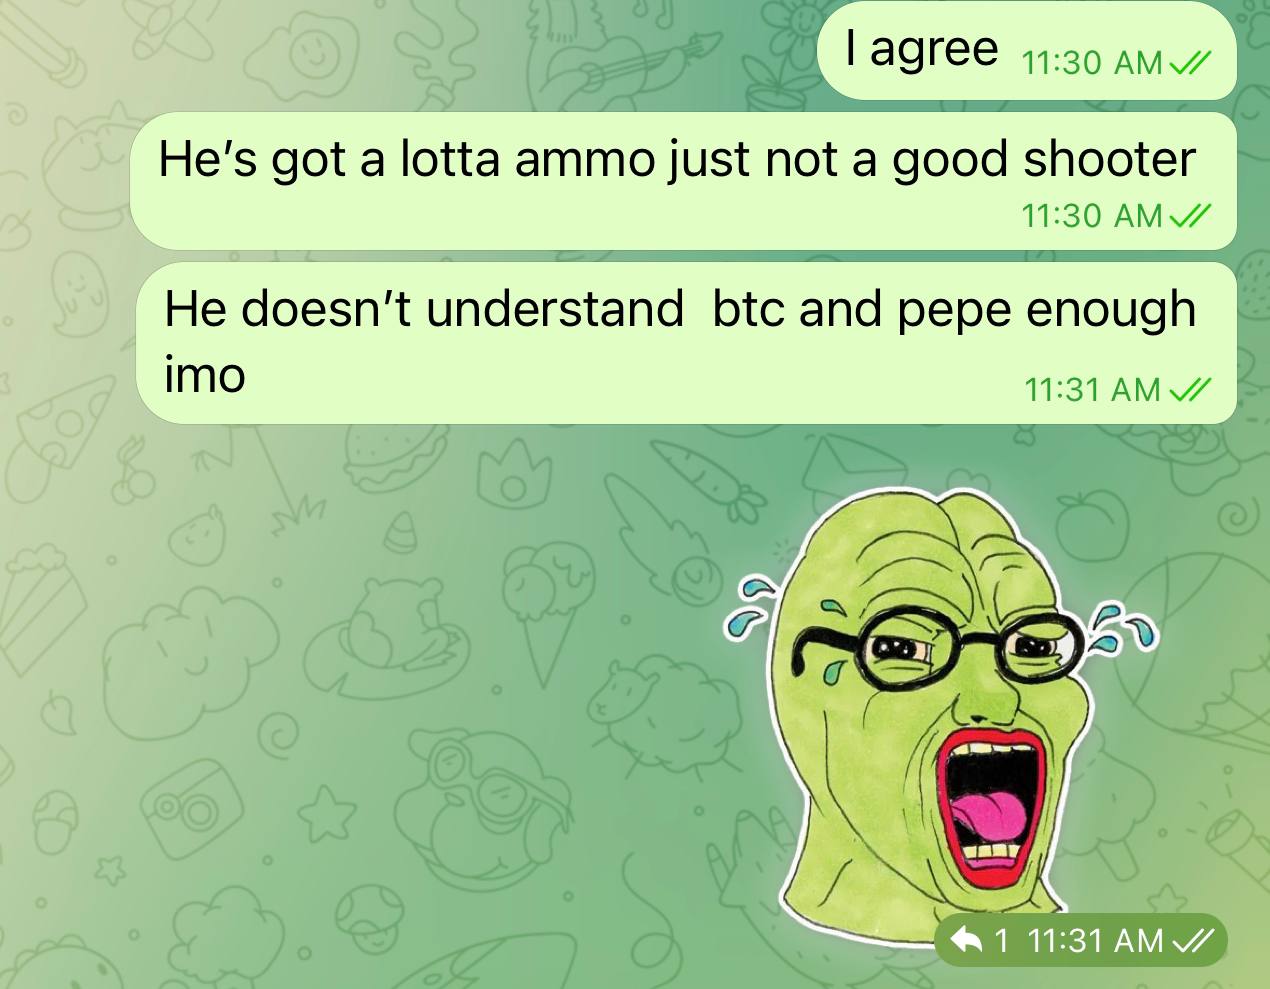Click the 11:31 AM time on the sticker badge
This screenshot has width=1270, height=989.
click(1095, 941)
